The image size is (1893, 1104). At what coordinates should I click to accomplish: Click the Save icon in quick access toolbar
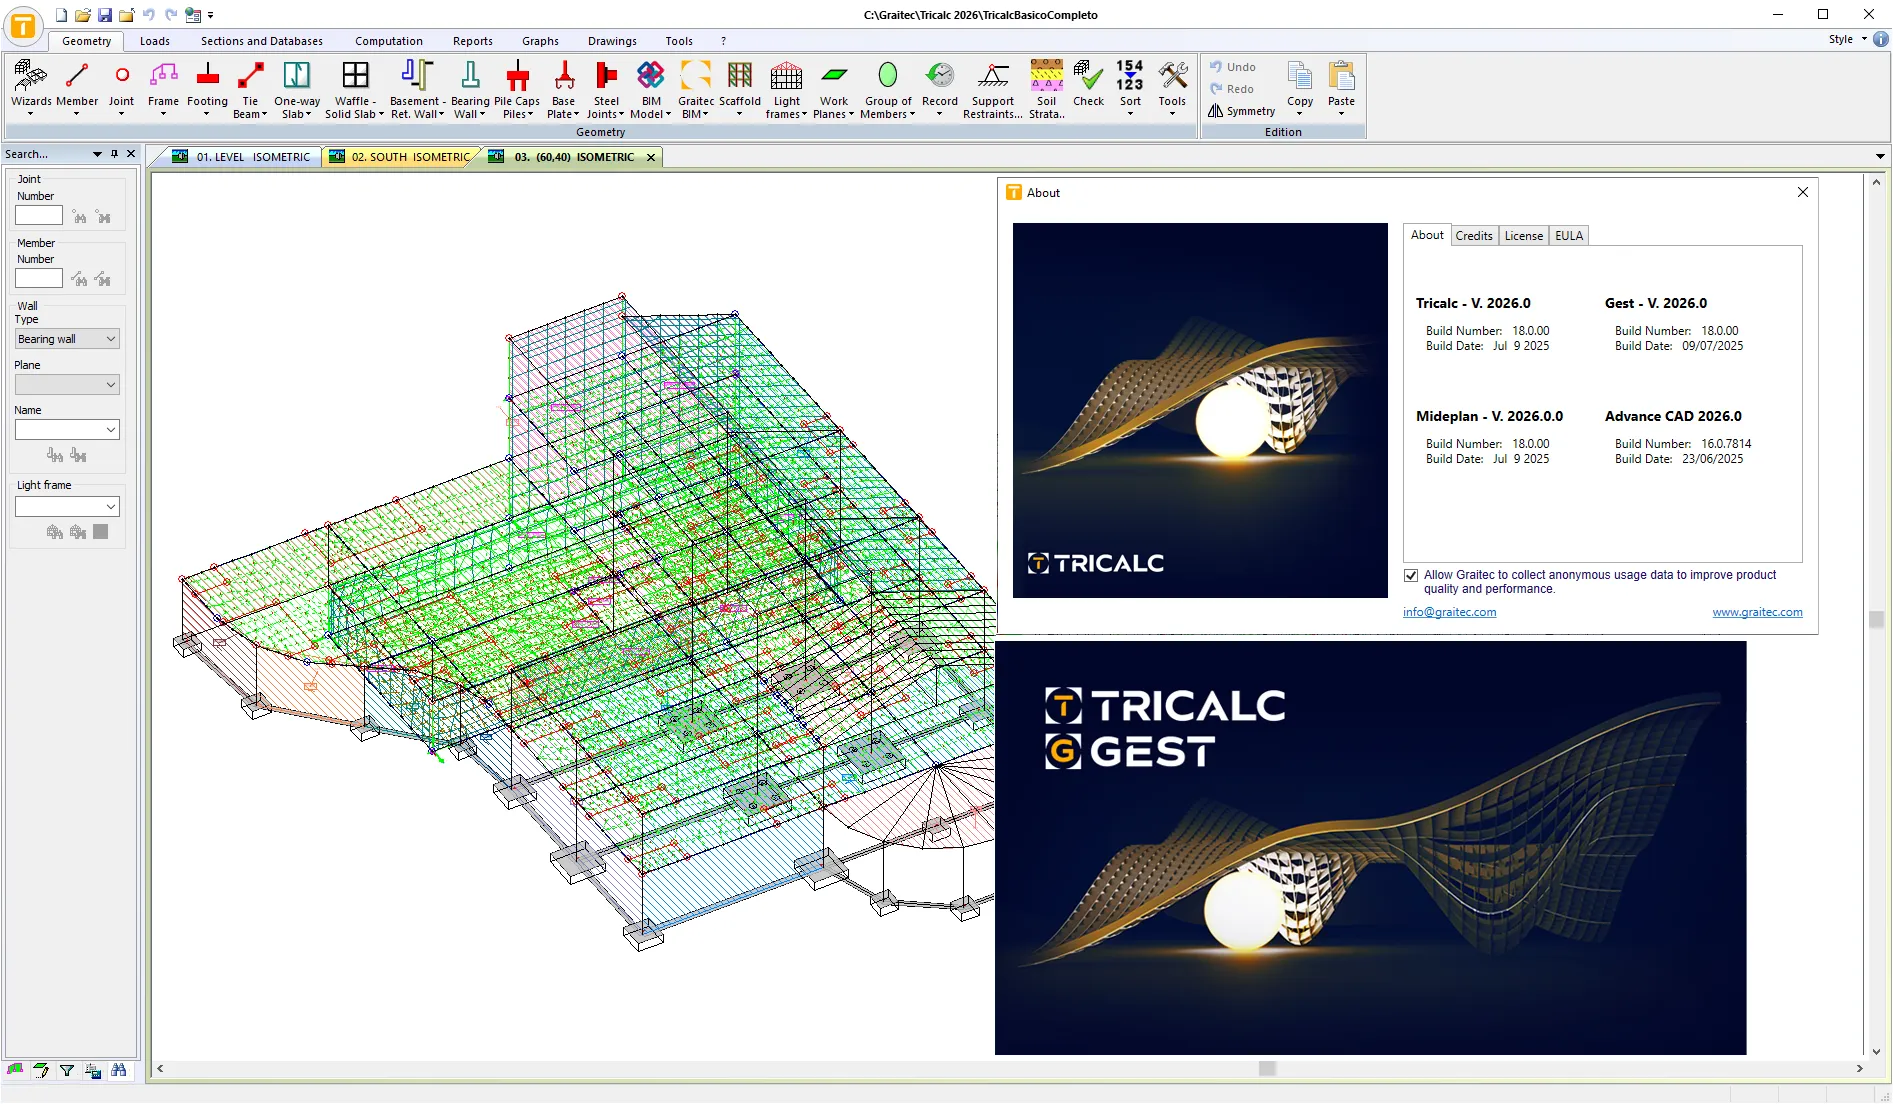[105, 15]
